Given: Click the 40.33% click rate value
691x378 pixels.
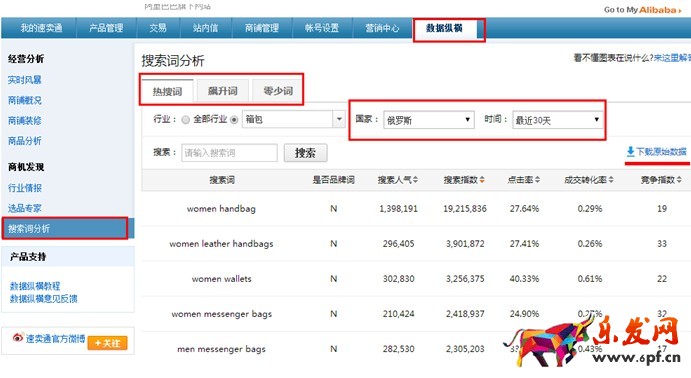Looking at the screenshot, I should [524, 279].
